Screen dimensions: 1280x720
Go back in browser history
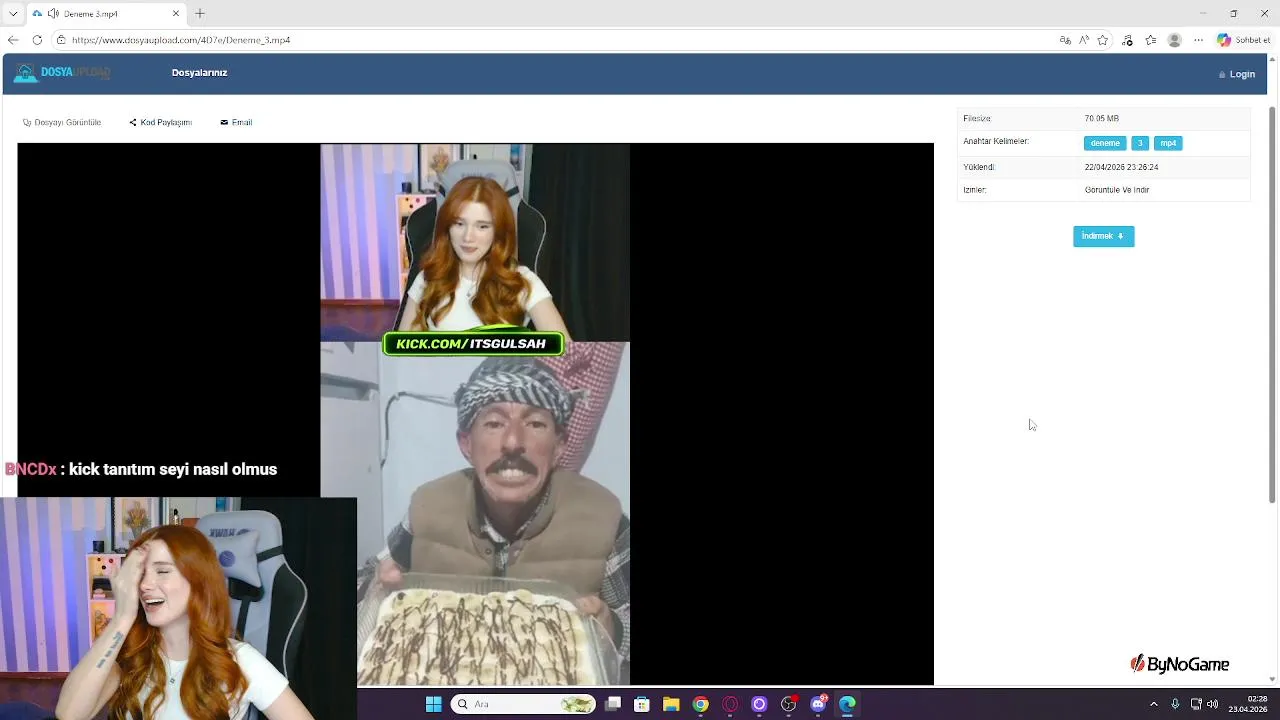(13, 40)
